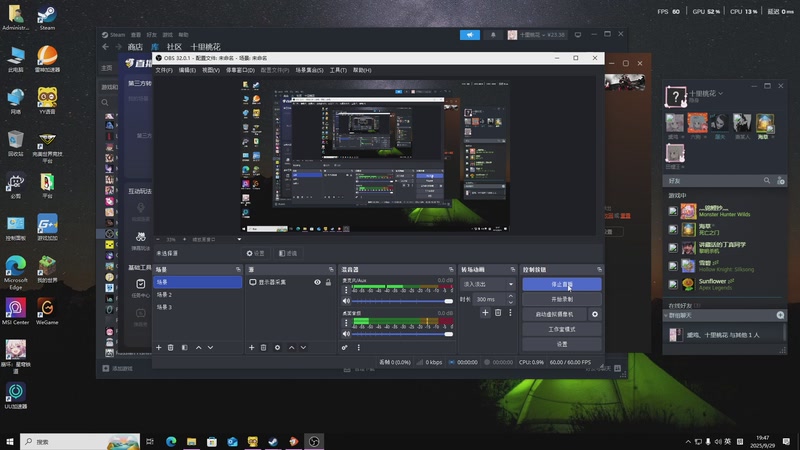Click Start Recording (开始录制) in OBS controls
800x450 pixels.
pos(561,299)
